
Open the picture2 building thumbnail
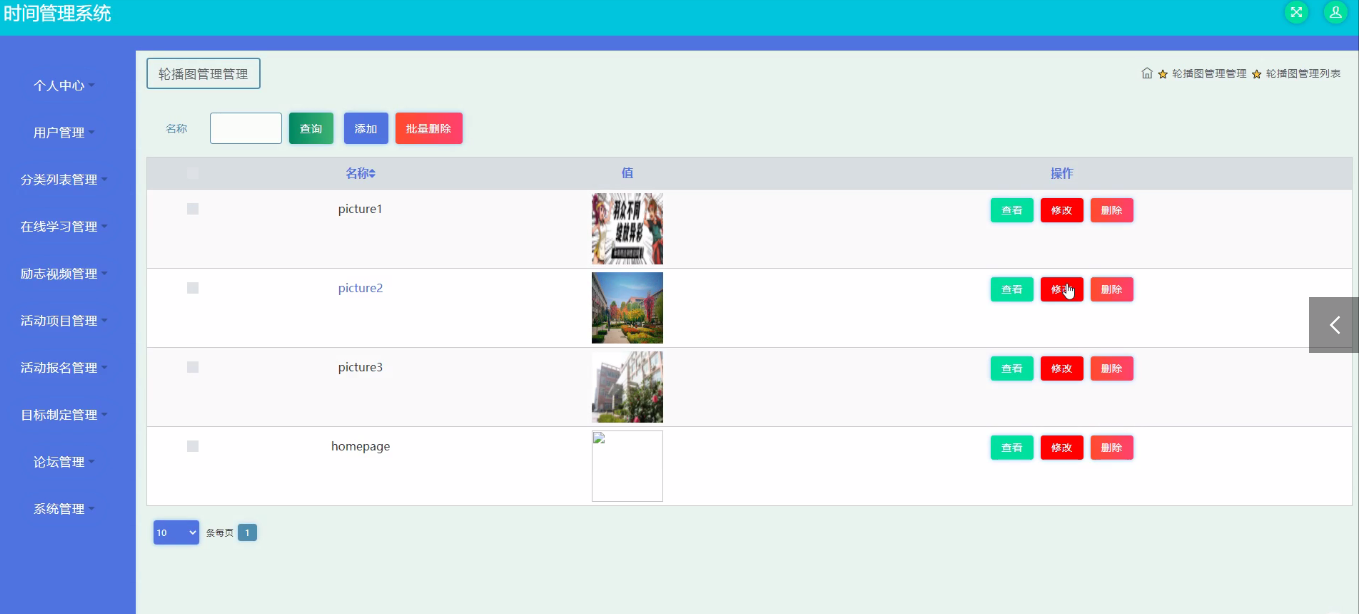coord(627,307)
